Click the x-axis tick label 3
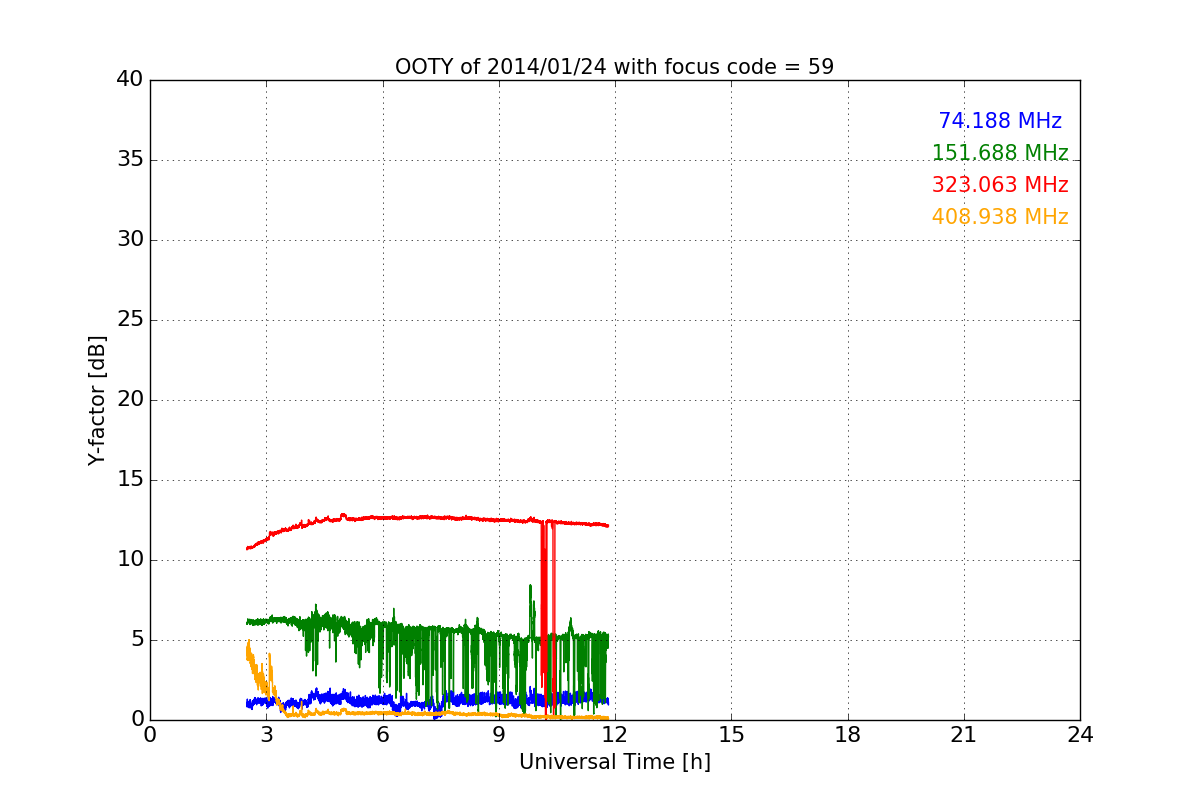This screenshot has width=1200, height=800. [x=266, y=735]
